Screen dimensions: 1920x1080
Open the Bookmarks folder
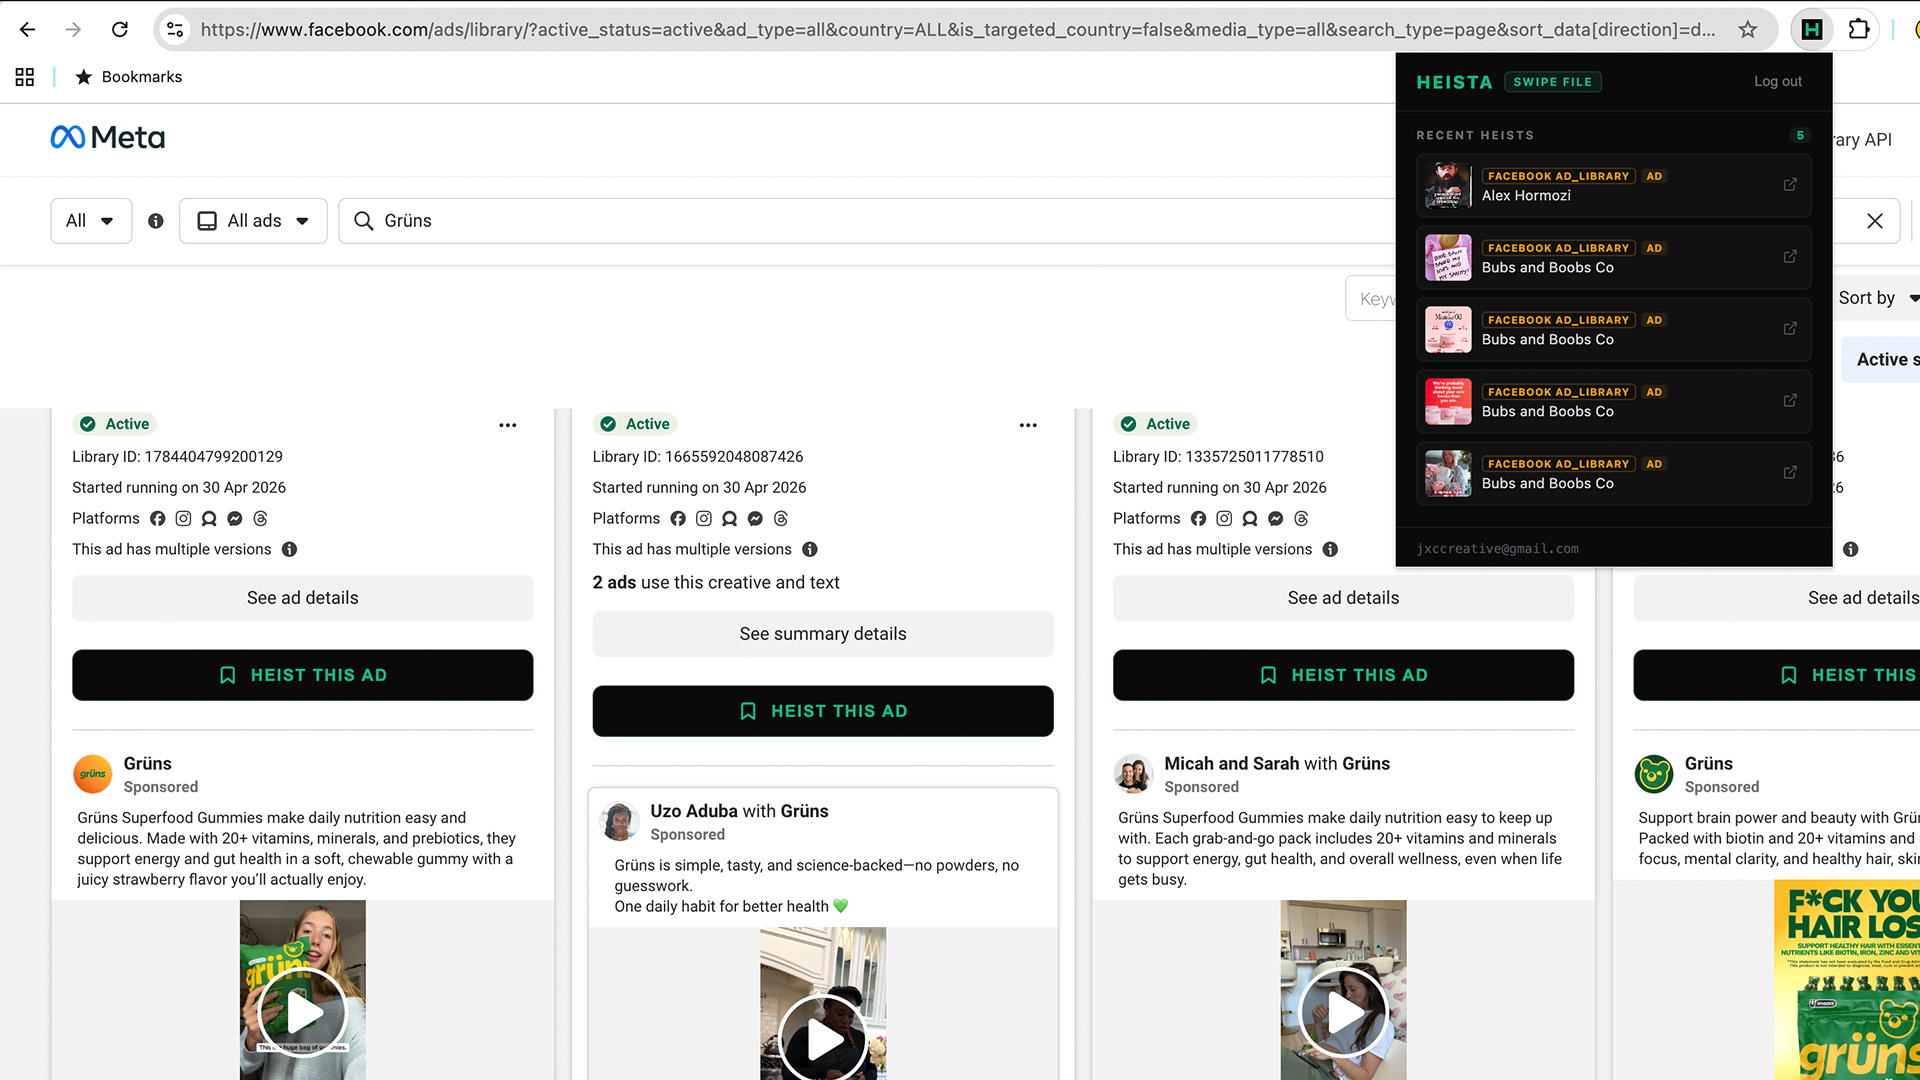point(129,77)
